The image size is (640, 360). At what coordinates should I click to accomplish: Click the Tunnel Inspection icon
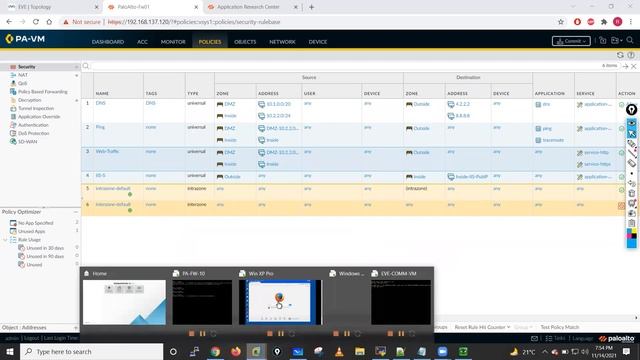tap(13, 108)
